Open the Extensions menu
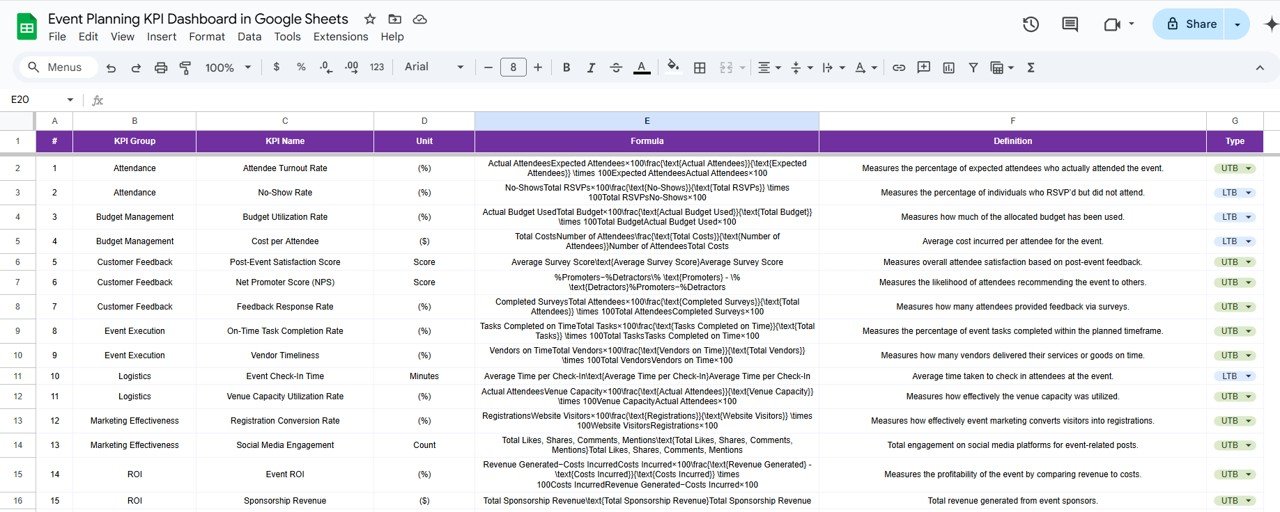Viewport: 1280px width, 512px height. tap(341, 37)
